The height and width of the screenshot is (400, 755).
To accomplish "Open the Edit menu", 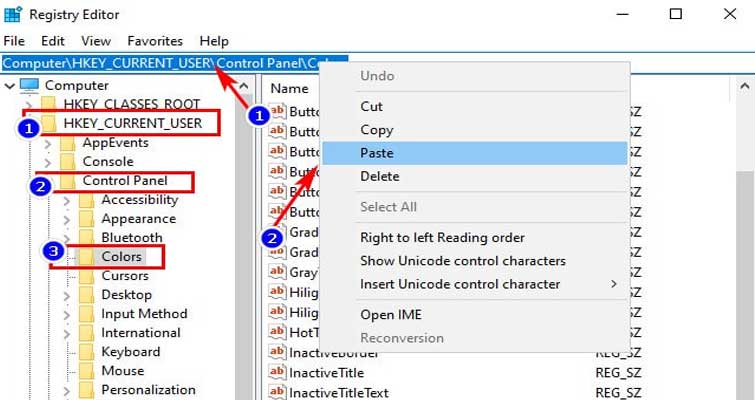I will [52, 41].
